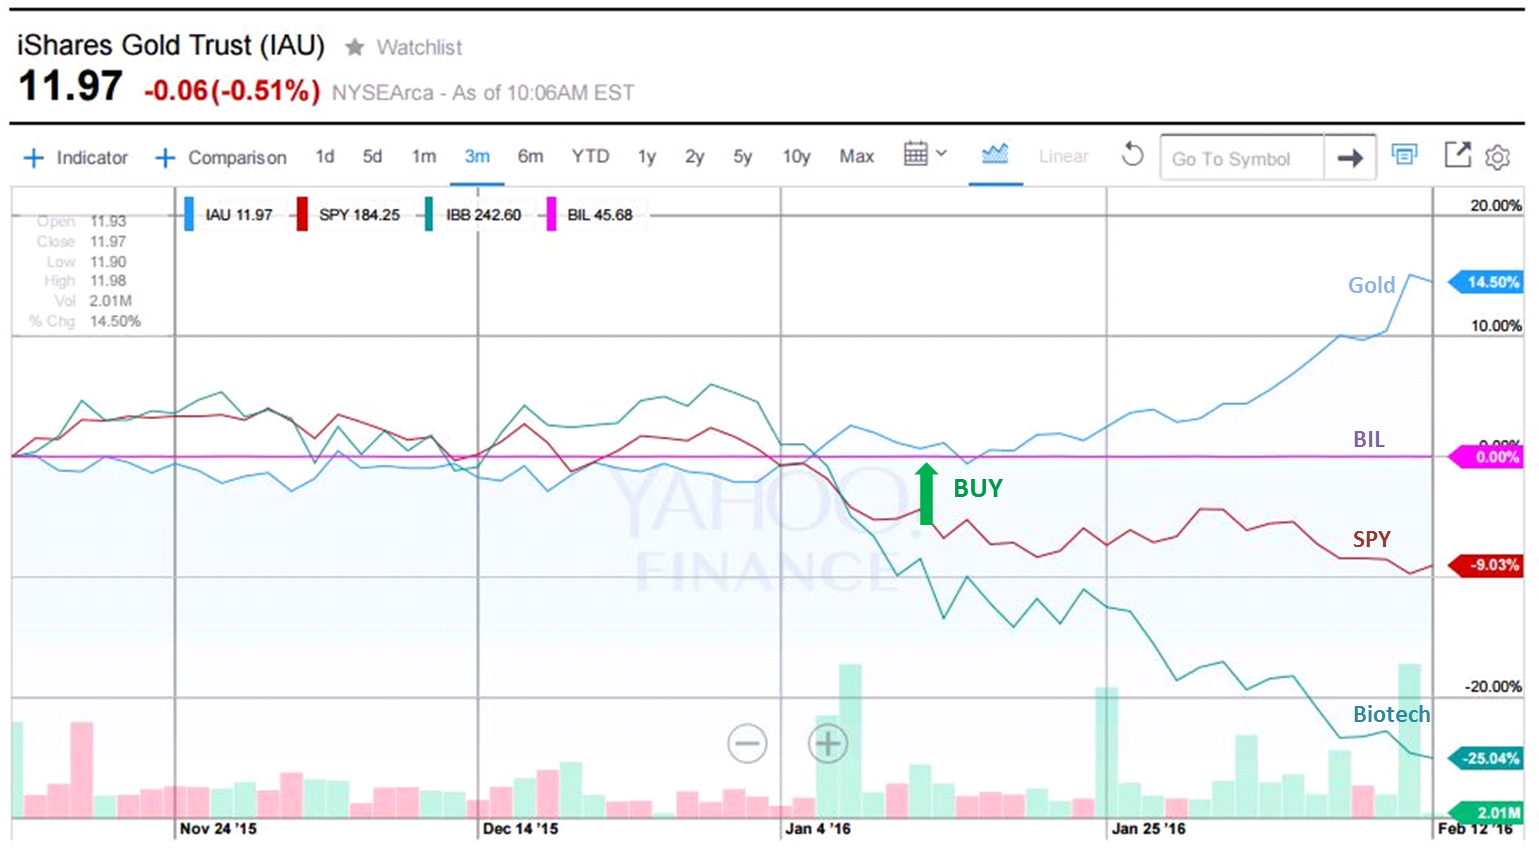The width and height of the screenshot is (1539, 848).
Task: Toggle the Linear scale option
Action: pyautogui.click(x=1063, y=156)
